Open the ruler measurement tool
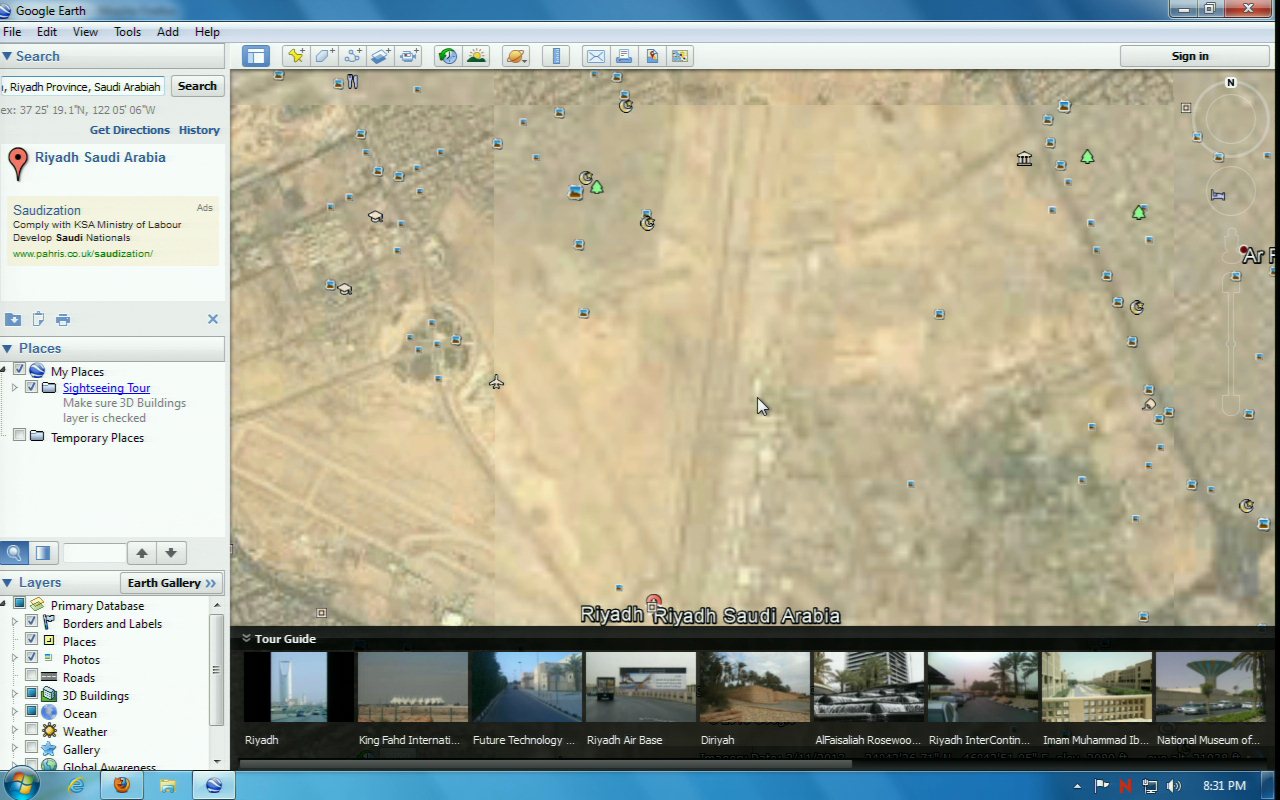Screen dimensions: 1280x800 click(557, 56)
